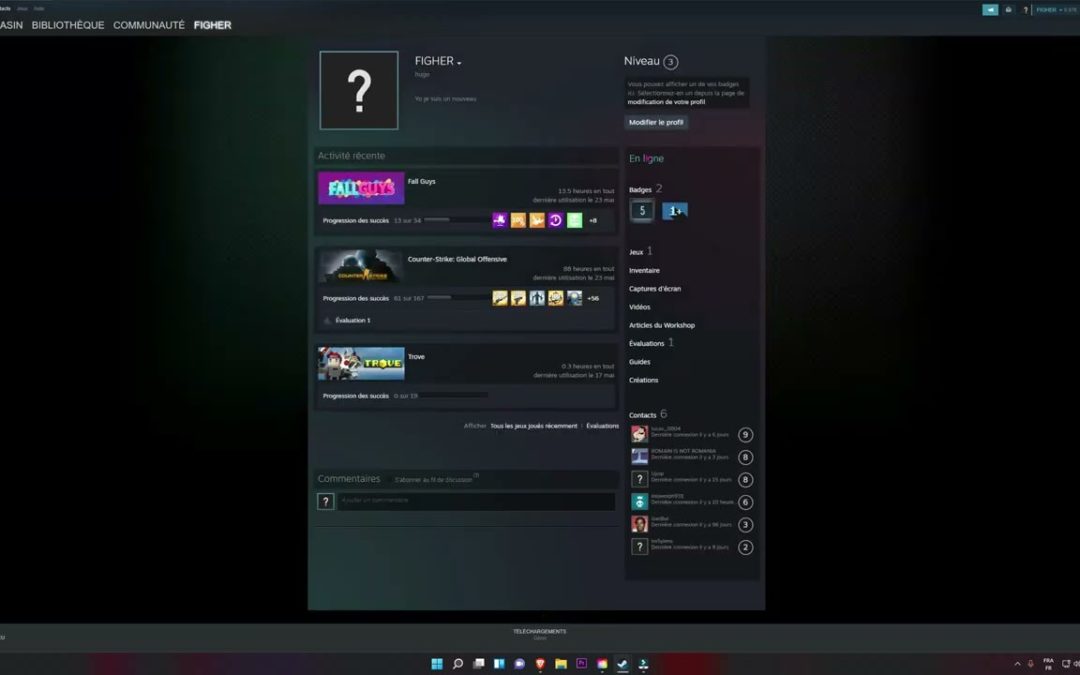This screenshot has width=1080, height=675.
Task: Click the green Fall Guys achievement icon
Action: pyautogui.click(x=574, y=220)
